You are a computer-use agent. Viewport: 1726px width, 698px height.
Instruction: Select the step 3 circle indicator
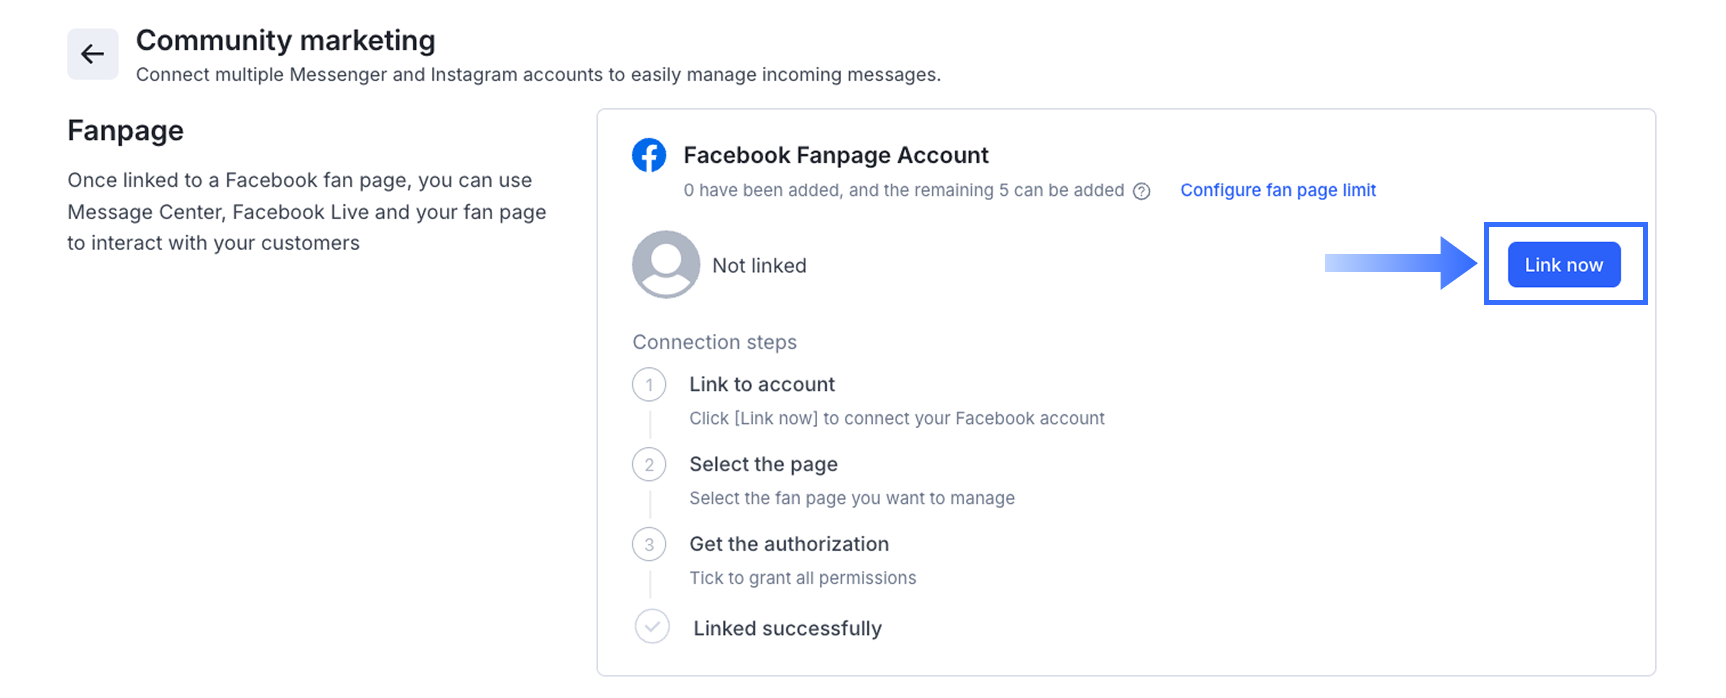coord(649,545)
